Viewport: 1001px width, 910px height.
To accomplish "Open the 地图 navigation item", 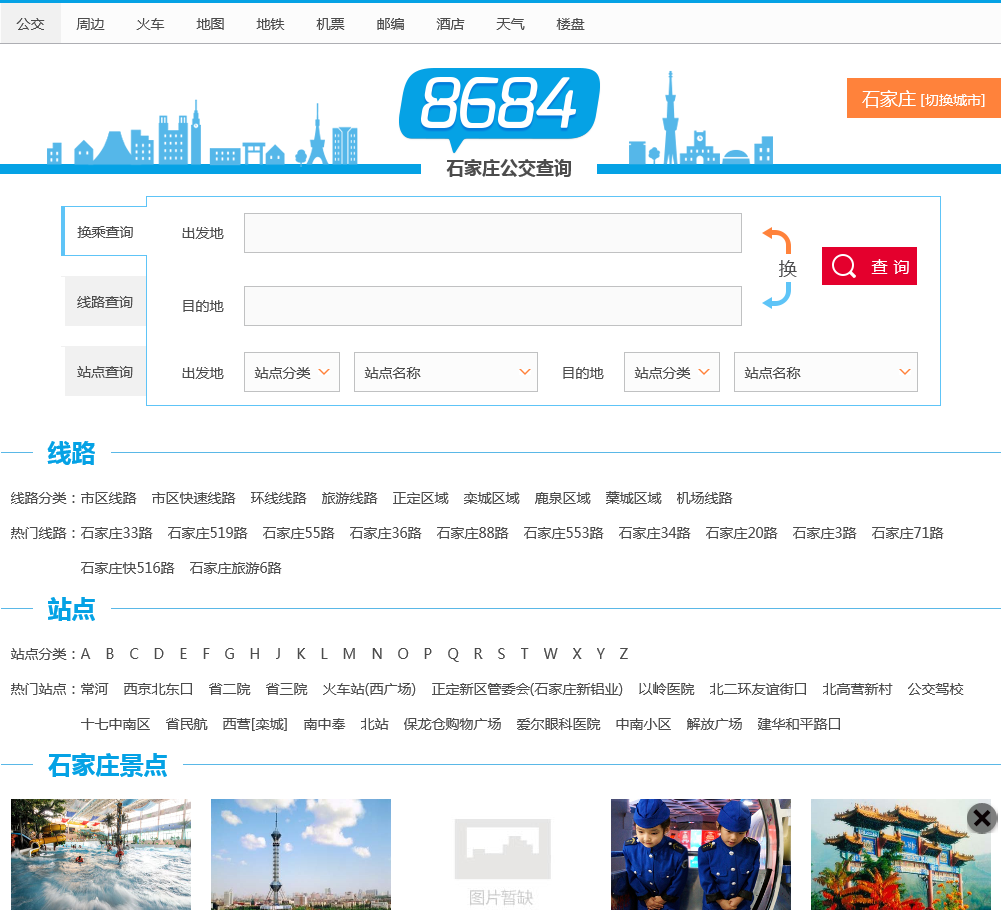I will [210, 24].
